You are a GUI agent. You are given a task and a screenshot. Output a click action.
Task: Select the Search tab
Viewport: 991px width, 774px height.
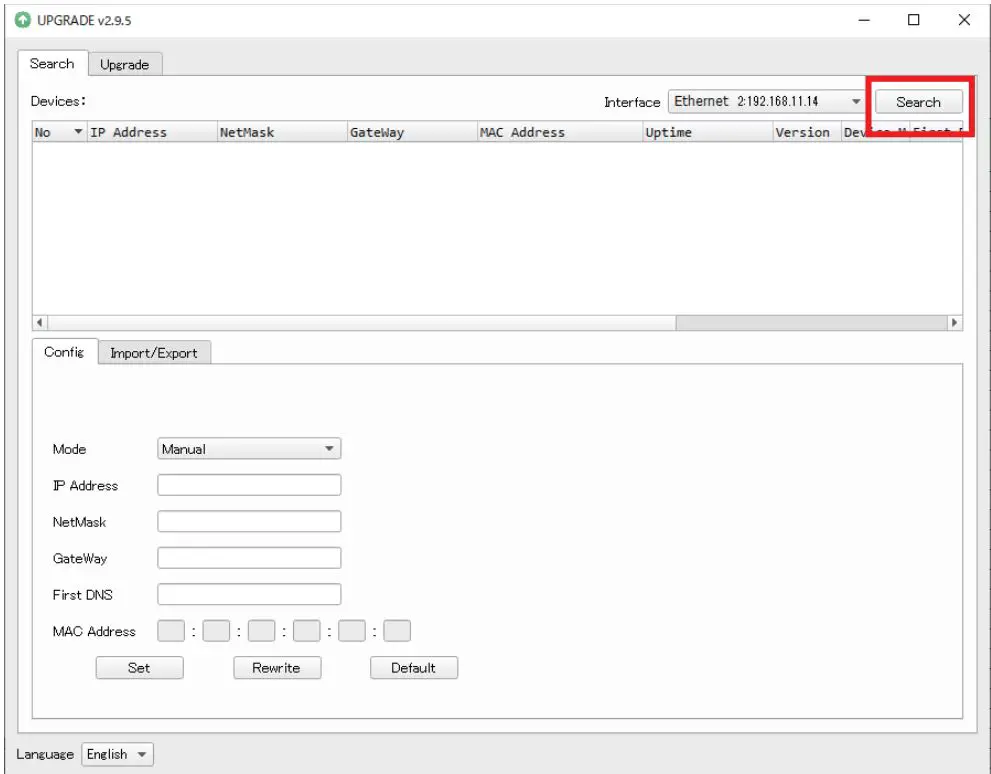(x=52, y=63)
